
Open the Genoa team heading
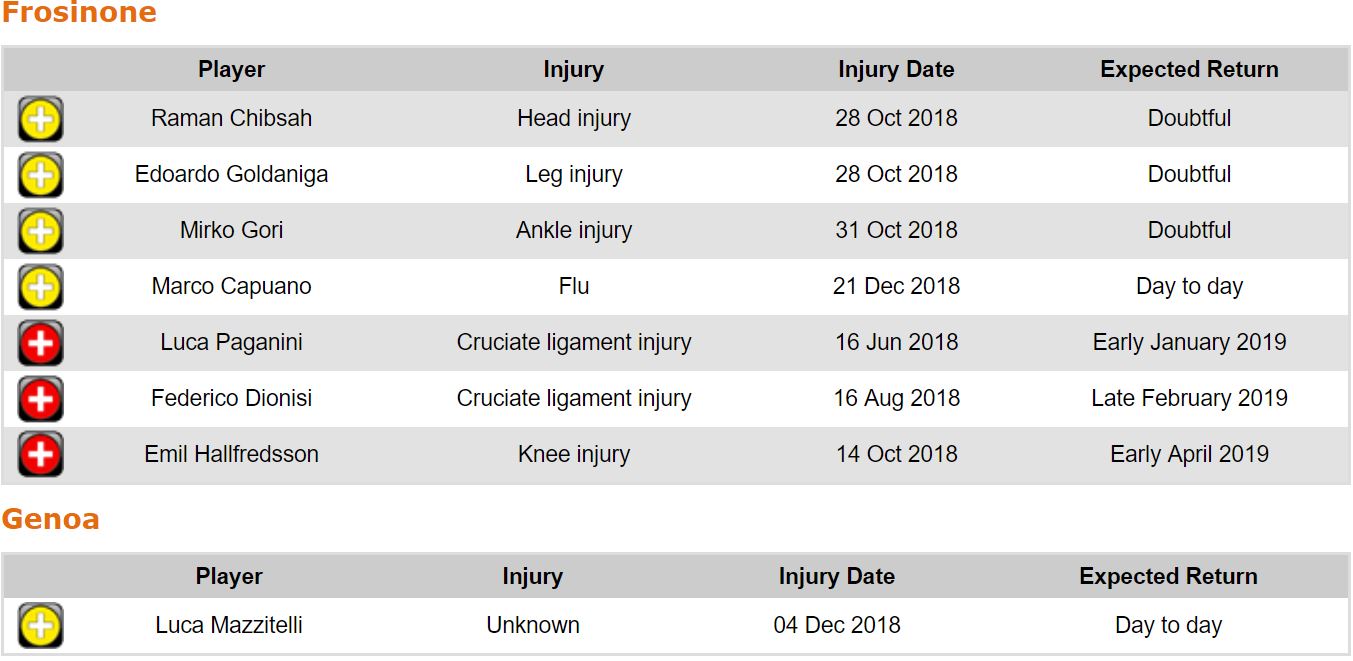point(50,519)
